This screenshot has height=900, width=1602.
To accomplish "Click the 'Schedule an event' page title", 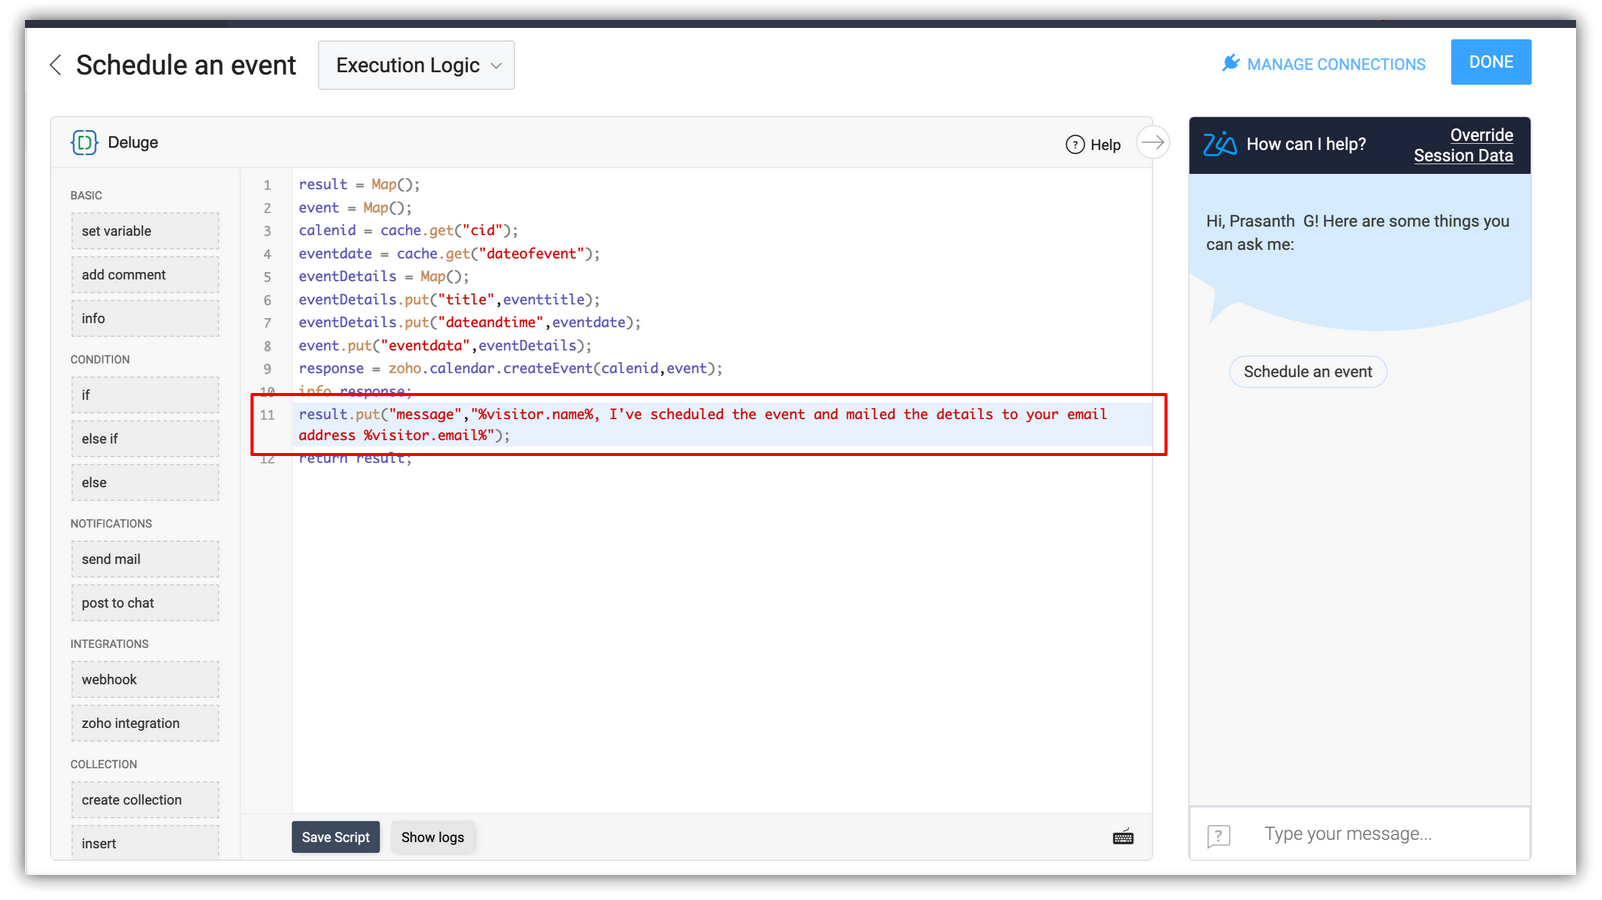I will click(186, 65).
